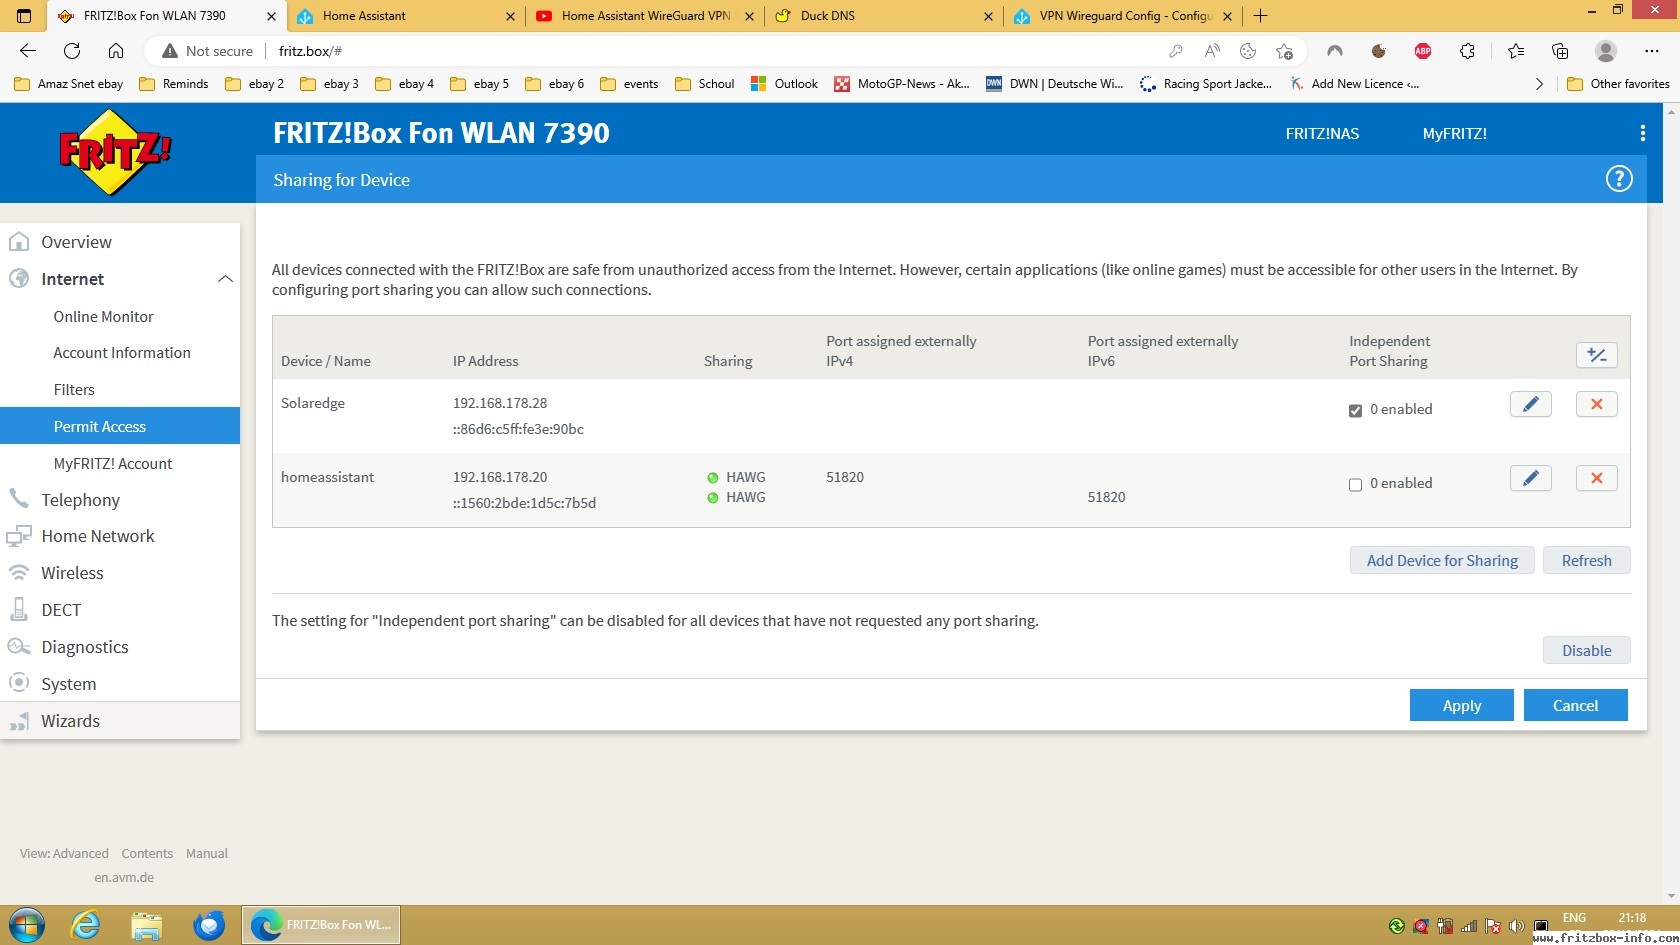Open the browser profile avatar
1680x945 pixels.
[x=1606, y=51]
